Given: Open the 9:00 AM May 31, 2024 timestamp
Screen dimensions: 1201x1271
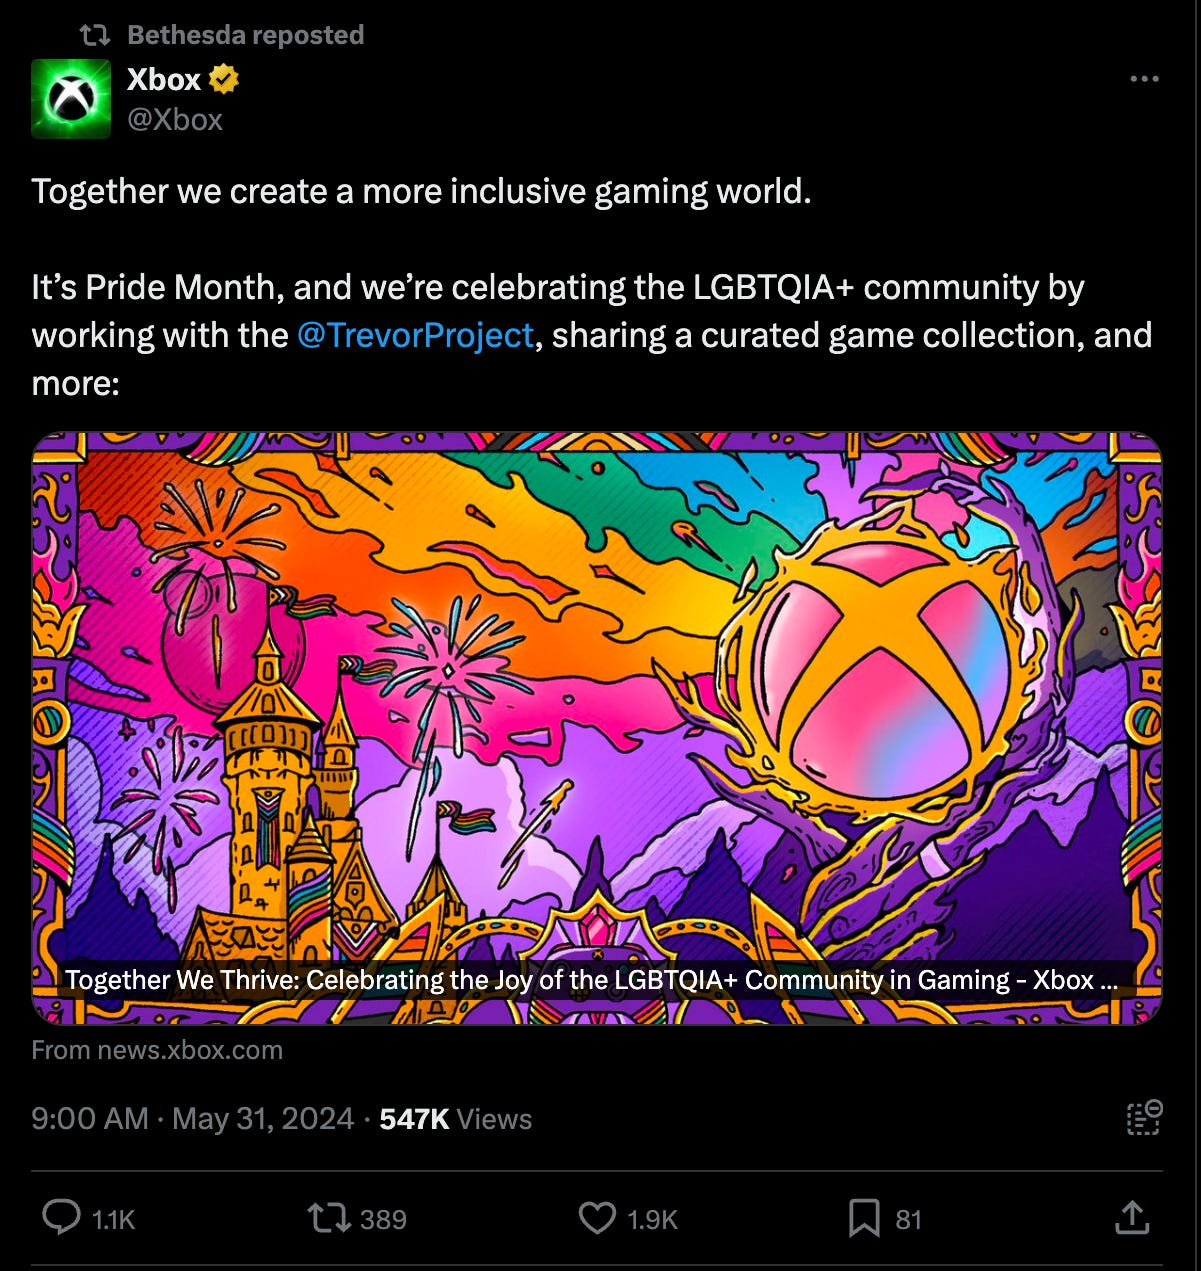Looking at the screenshot, I should (x=192, y=1118).
